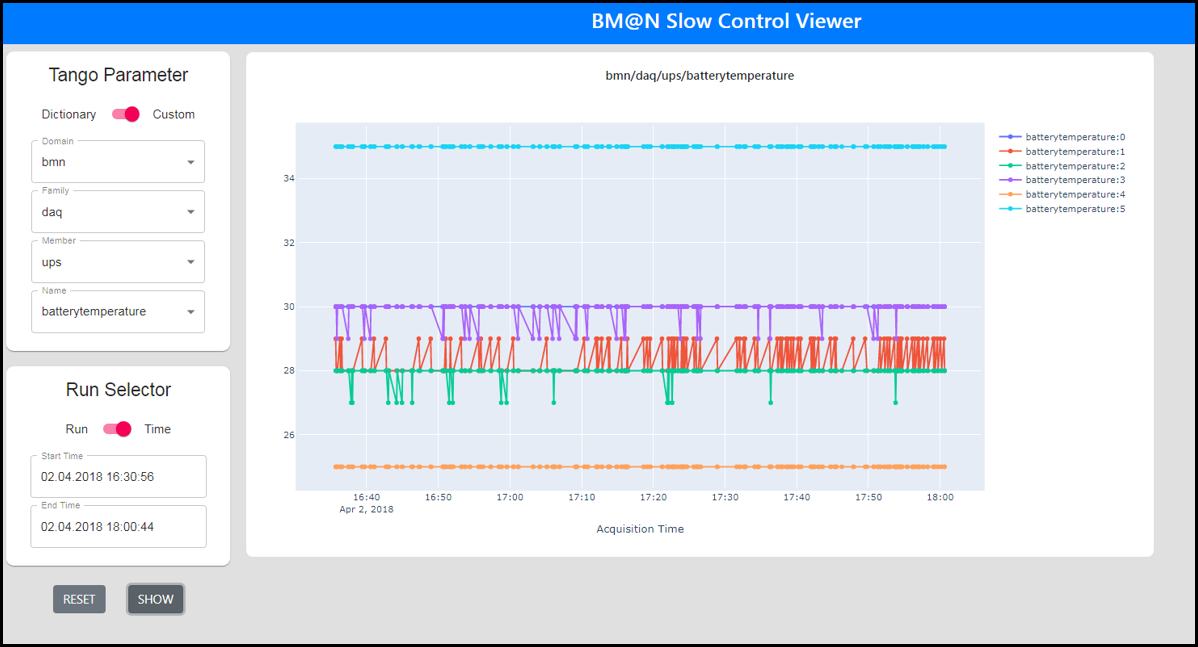This screenshot has width=1198, height=647.
Task: Click the Custom label beside the toggle
Action: [174, 114]
